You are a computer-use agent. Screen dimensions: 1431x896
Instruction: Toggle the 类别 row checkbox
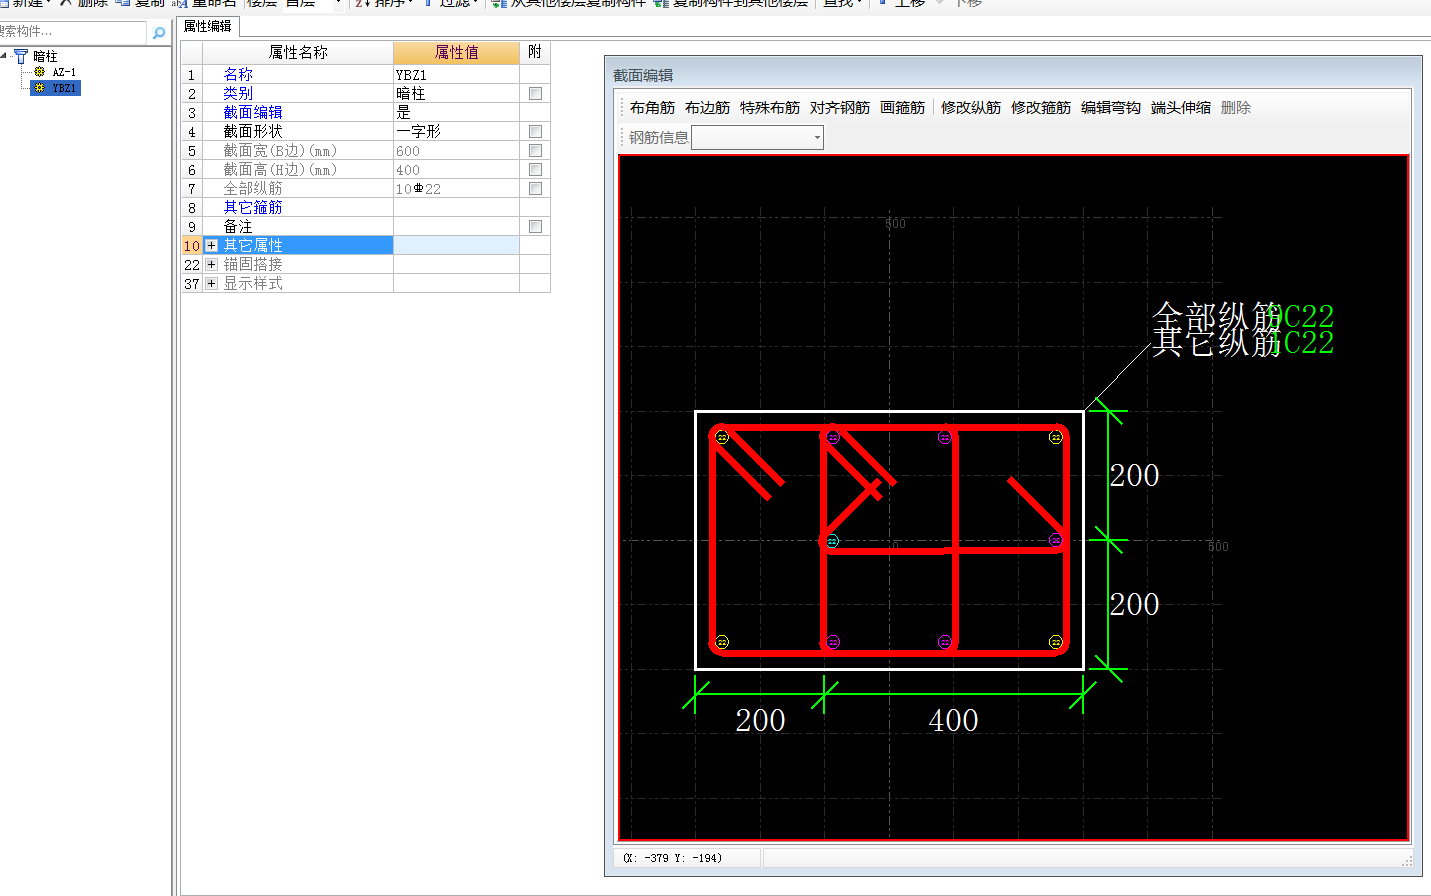(x=535, y=93)
